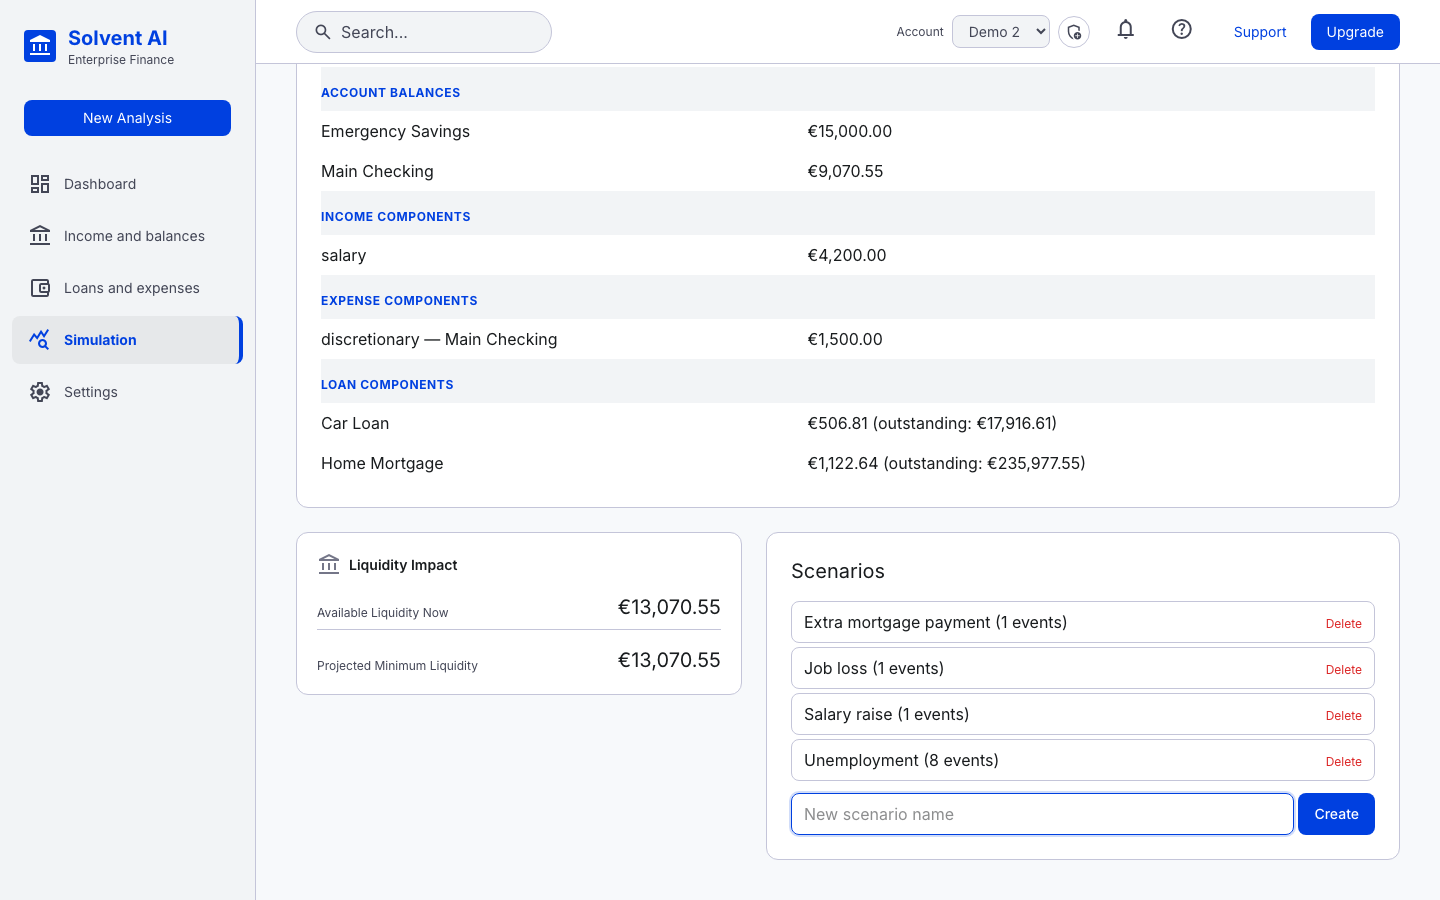Viewport: 1440px width, 900px height.
Task: Select the Extra mortgage payment scenario
Action: (1083, 622)
